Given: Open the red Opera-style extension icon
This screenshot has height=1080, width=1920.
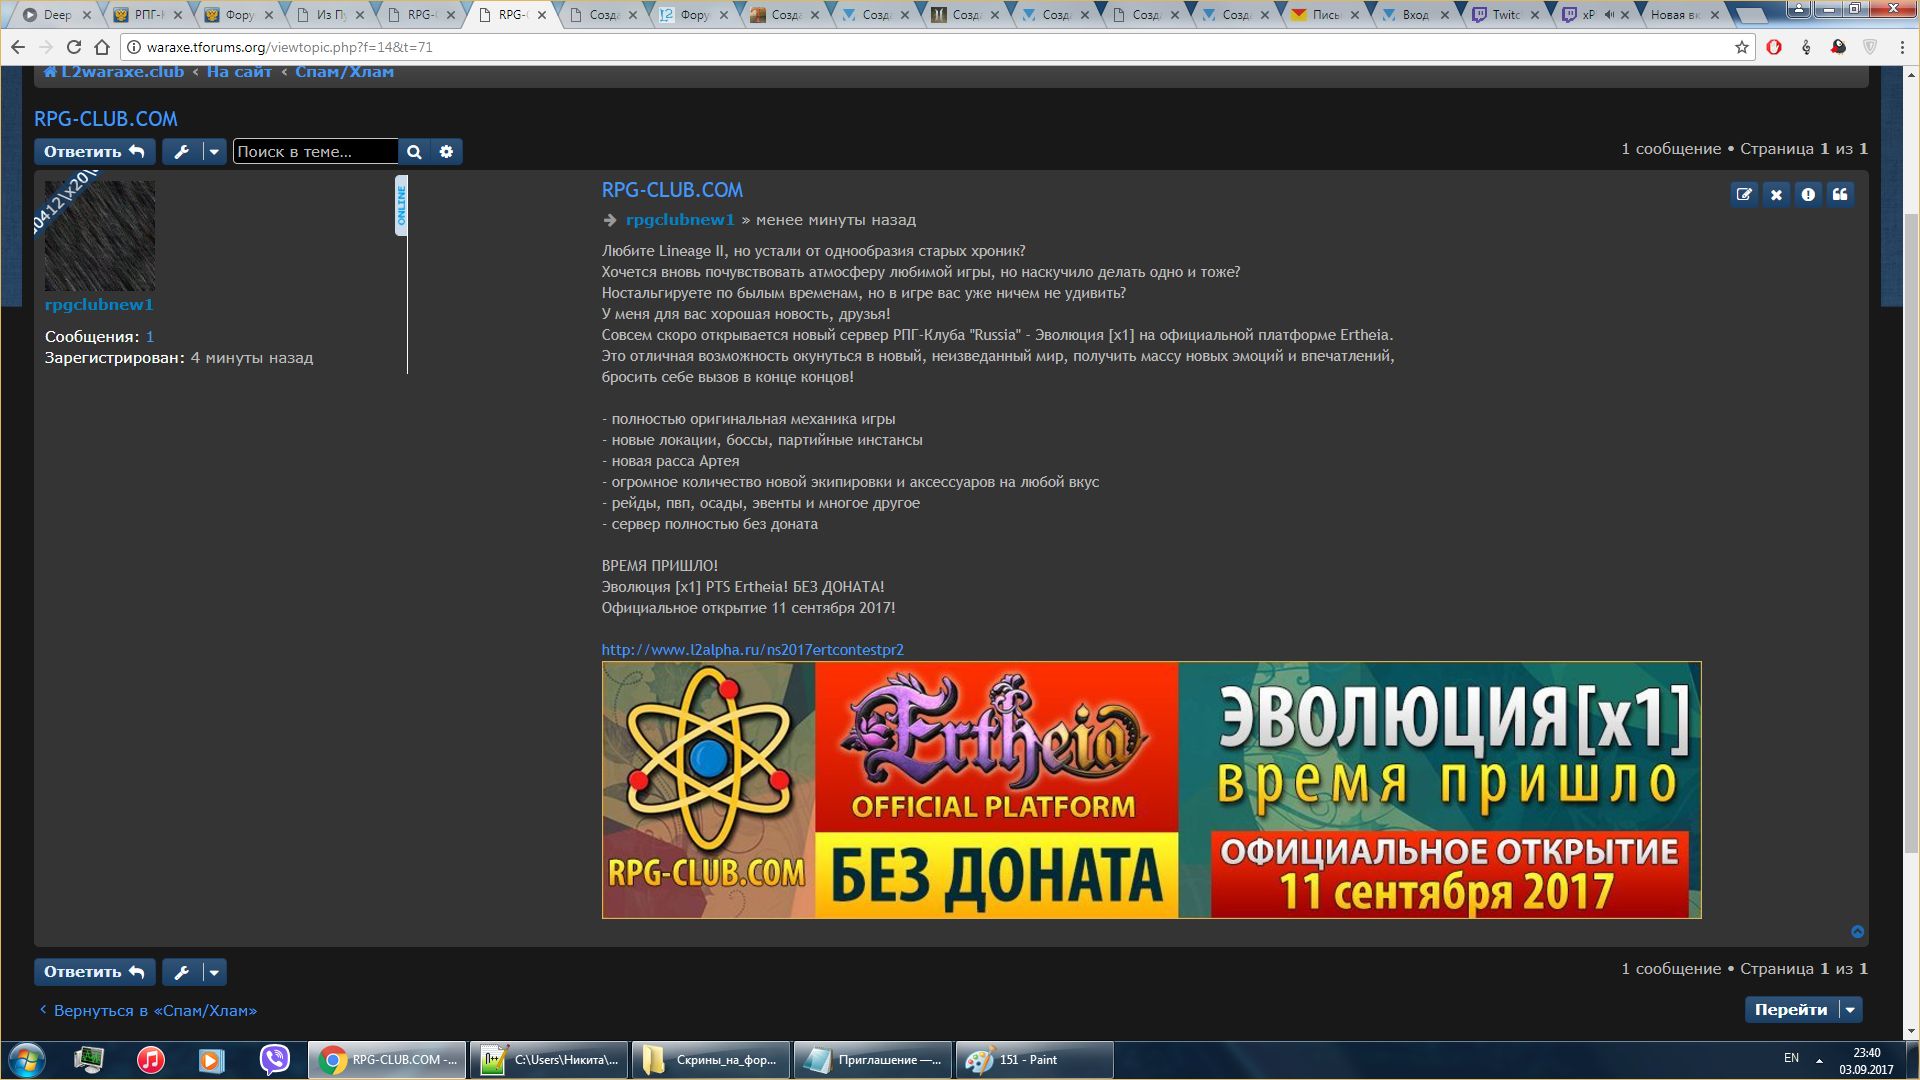Looking at the screenshot, I should click(x=1774, y=47).
